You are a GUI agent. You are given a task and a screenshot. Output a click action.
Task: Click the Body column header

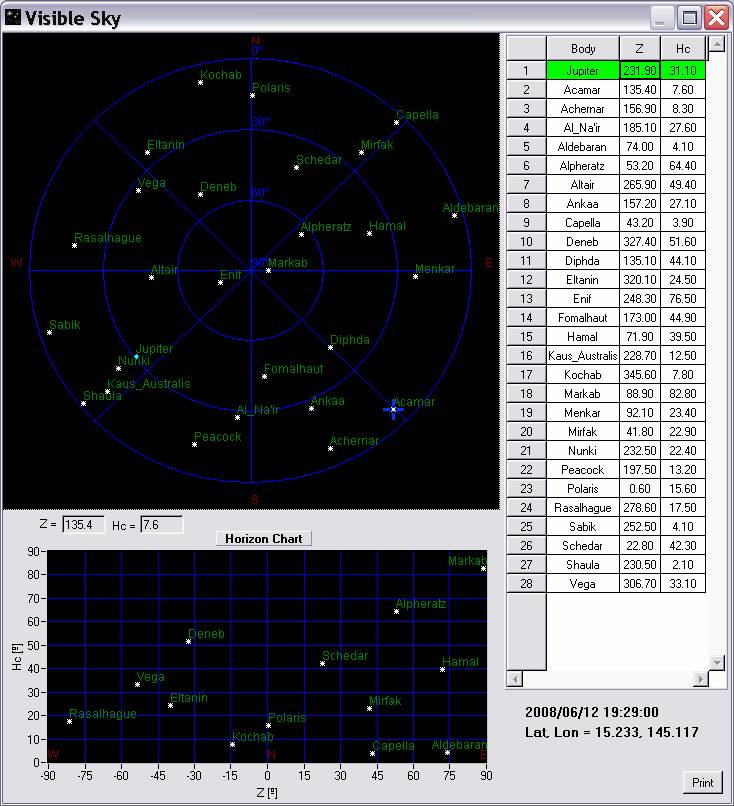click(583, 48)
